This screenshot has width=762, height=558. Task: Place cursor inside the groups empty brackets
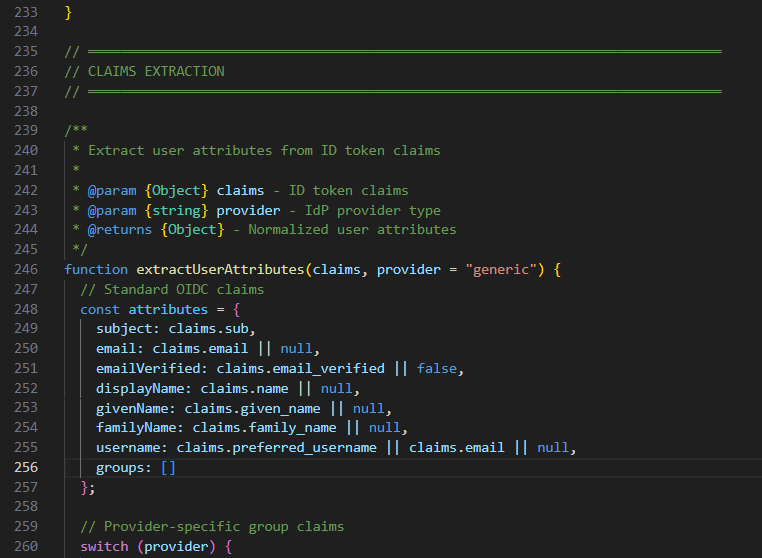[168, 468]
